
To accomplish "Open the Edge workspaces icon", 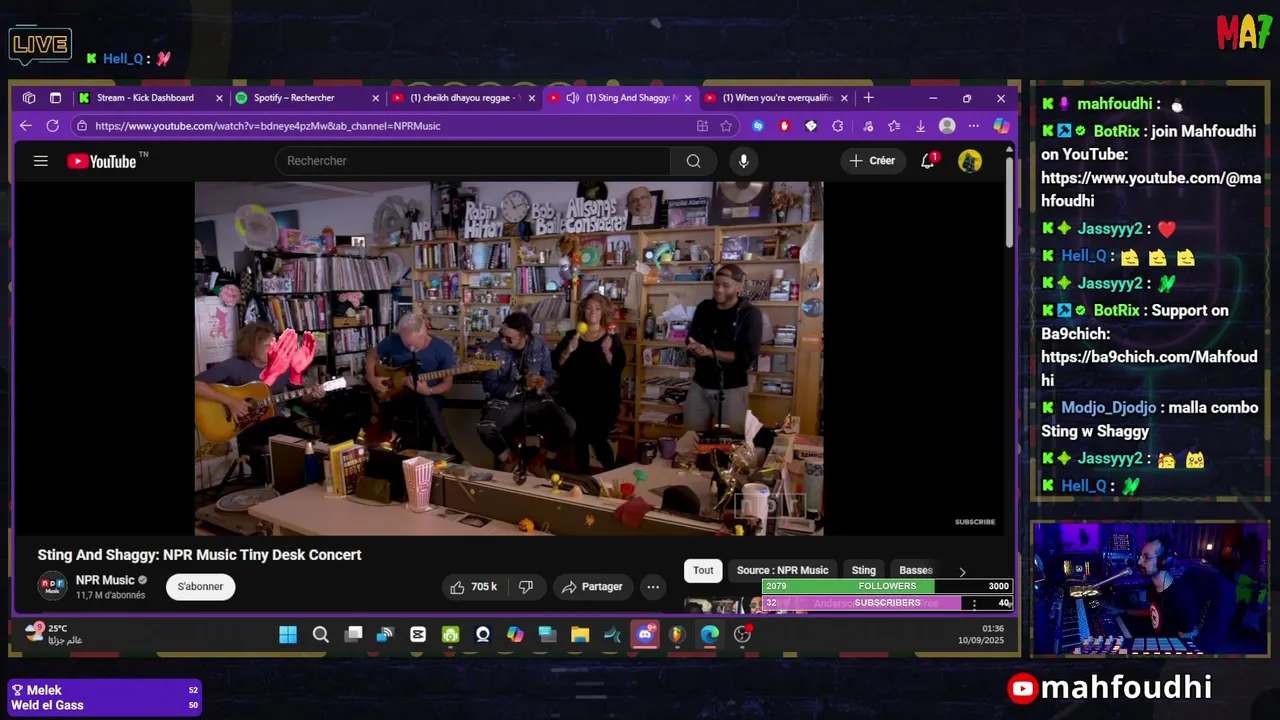I will [x=29, y=98].
